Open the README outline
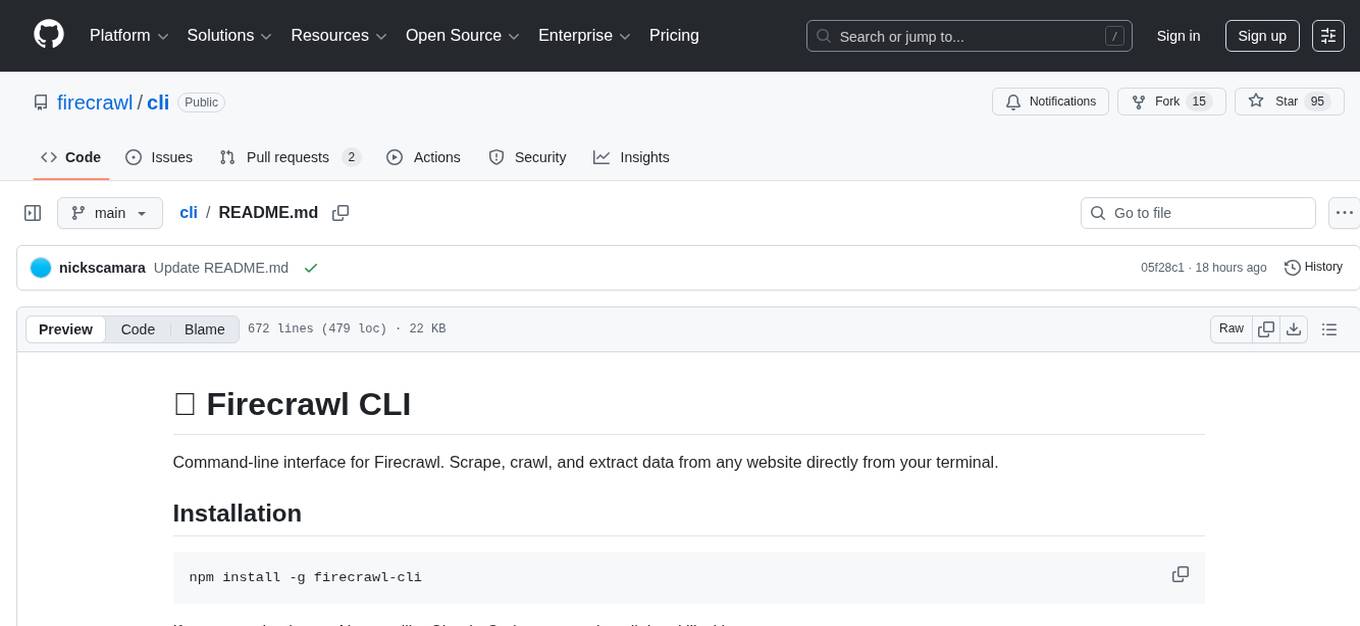This screenshot has height=626, width=1360. [x=1330, y=328]
